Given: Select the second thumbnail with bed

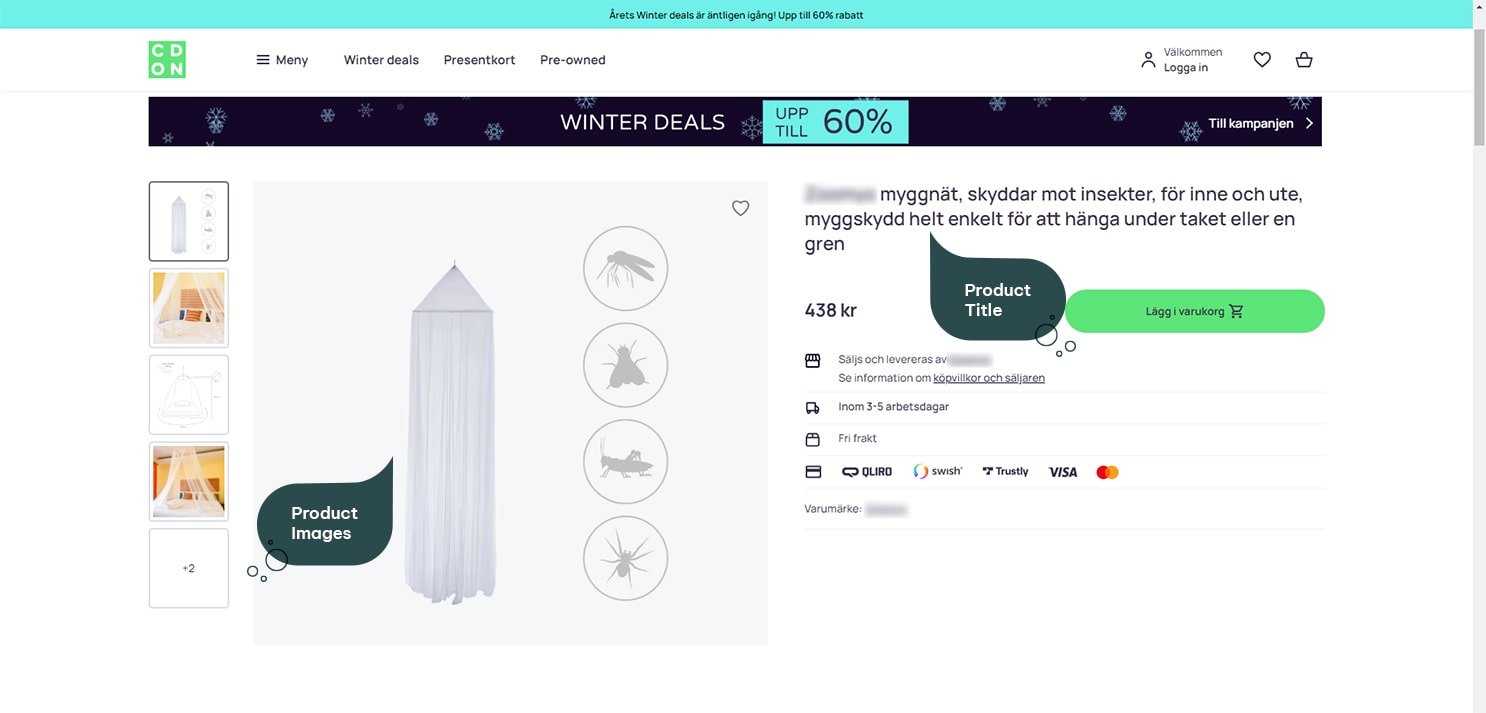Looking at the screenshot, I should coord(189,308).
